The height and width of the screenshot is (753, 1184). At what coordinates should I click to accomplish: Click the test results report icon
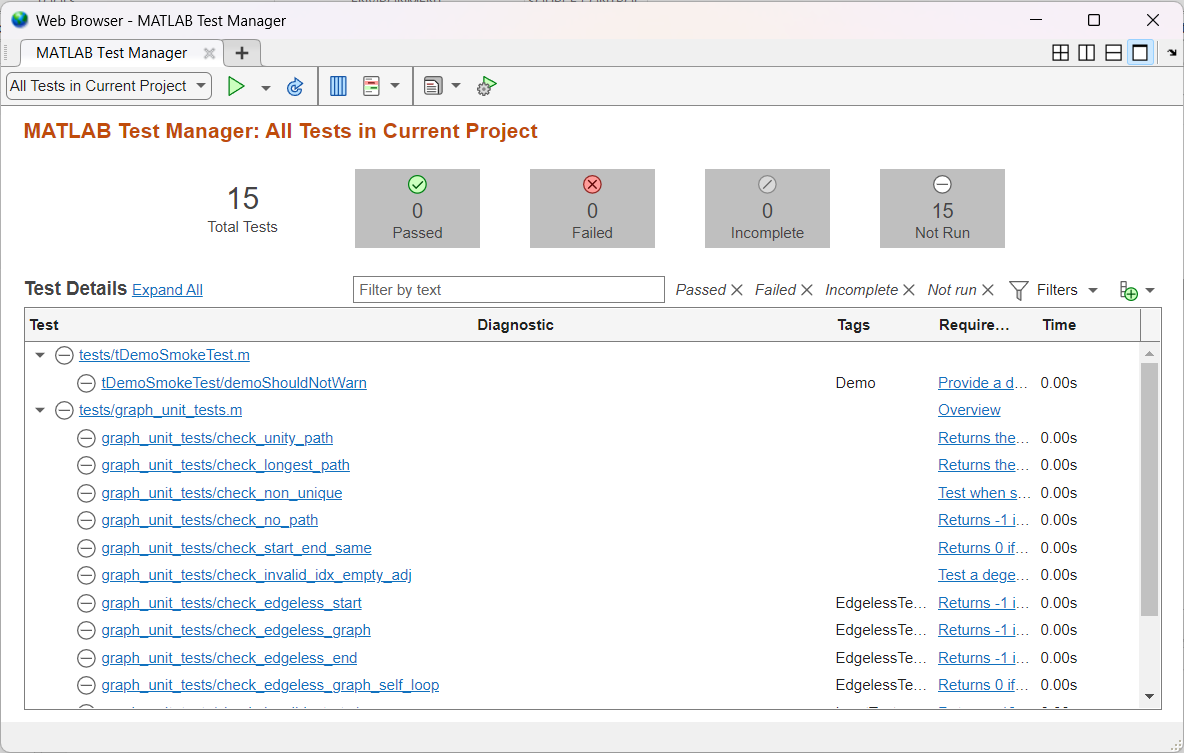[x=372, y=86]
